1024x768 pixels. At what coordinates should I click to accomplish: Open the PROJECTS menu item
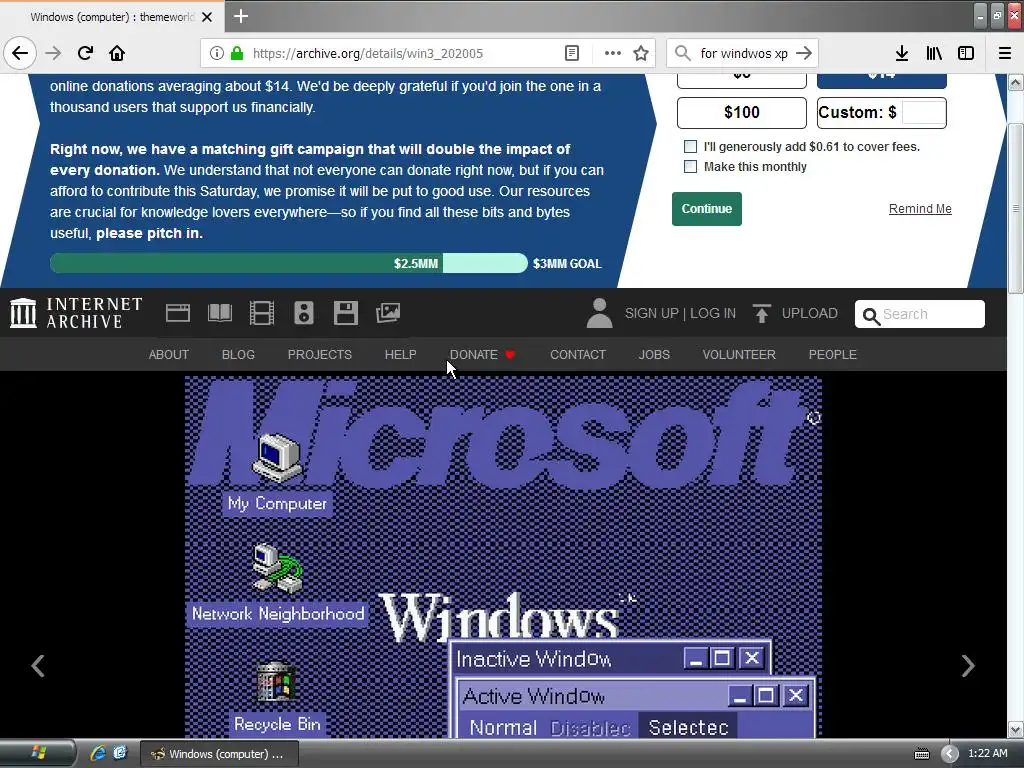click(320, 355)
